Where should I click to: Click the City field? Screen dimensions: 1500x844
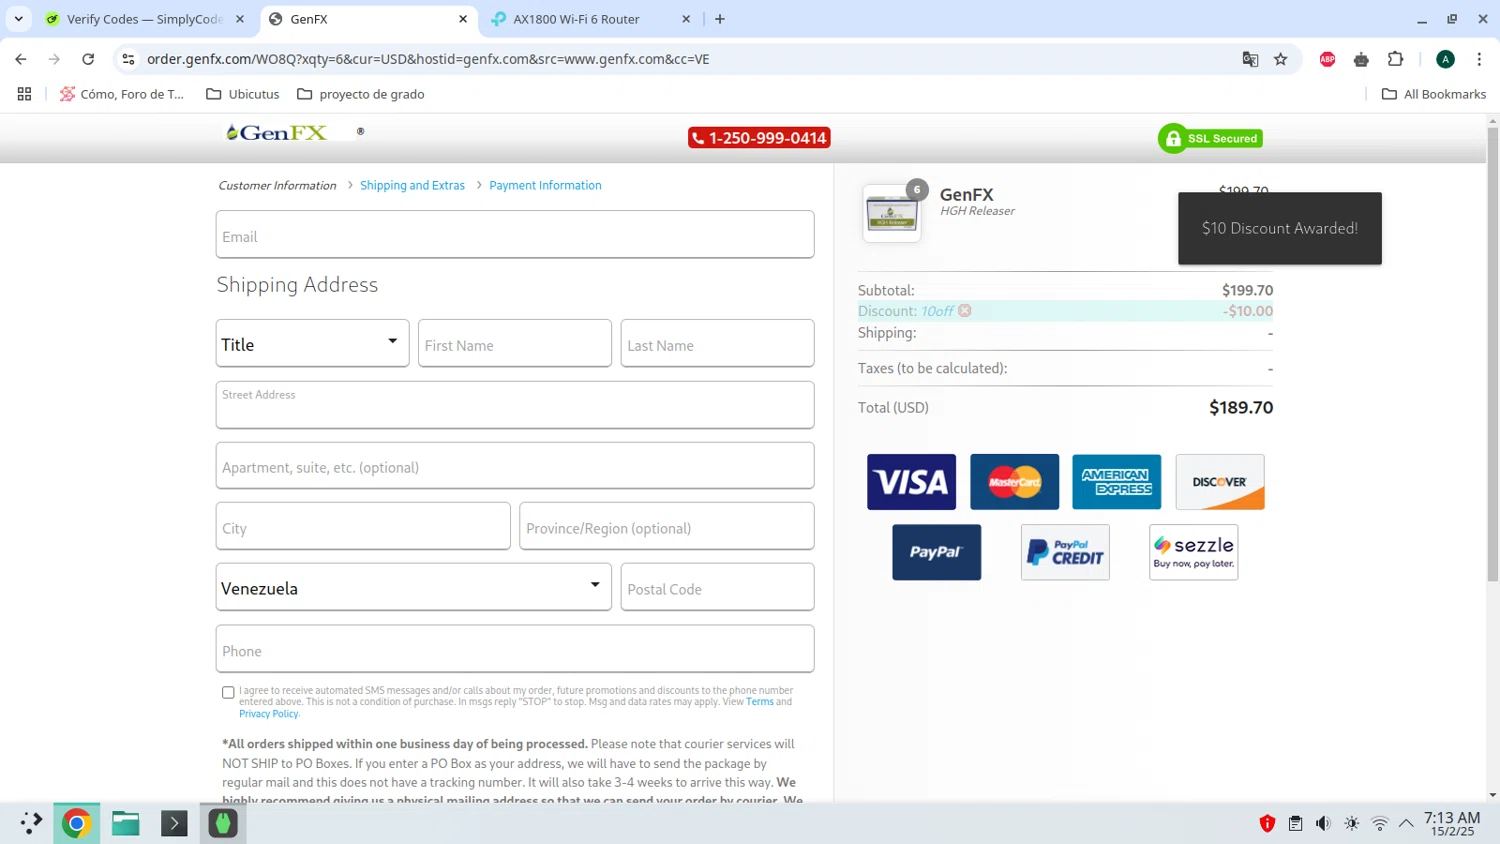tap(363, 526)
